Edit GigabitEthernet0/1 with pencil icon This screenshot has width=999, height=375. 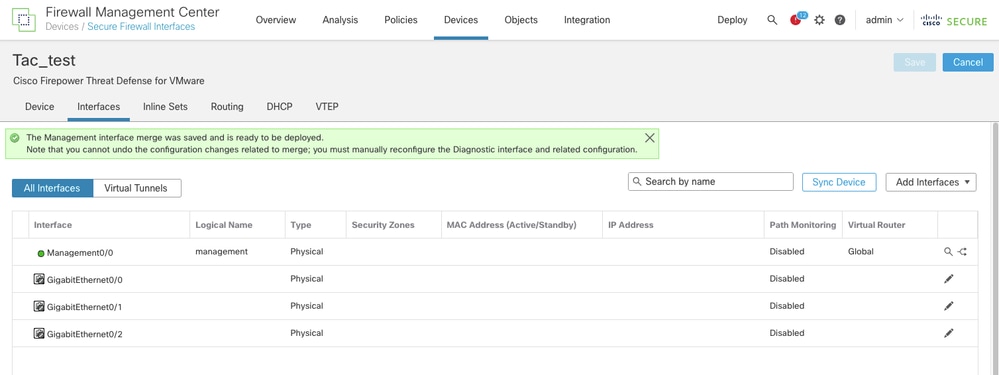(x=949, y=306)
